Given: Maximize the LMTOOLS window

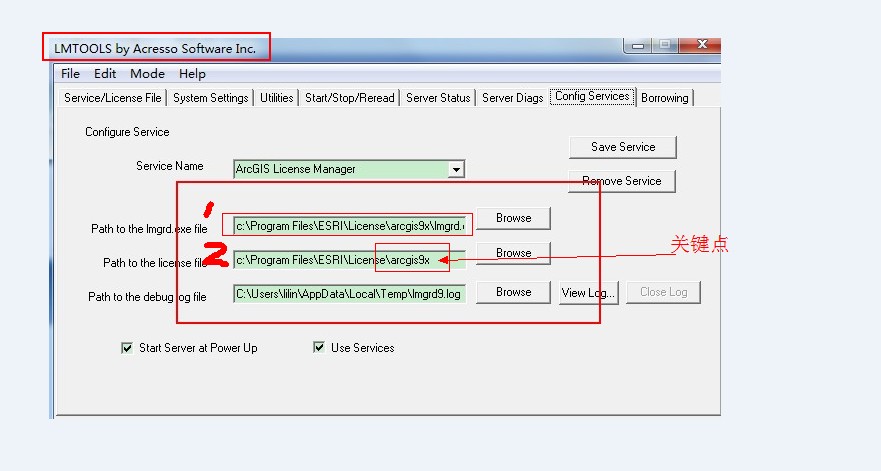Looking at the screenshot, I should click(x=665, y=45).
